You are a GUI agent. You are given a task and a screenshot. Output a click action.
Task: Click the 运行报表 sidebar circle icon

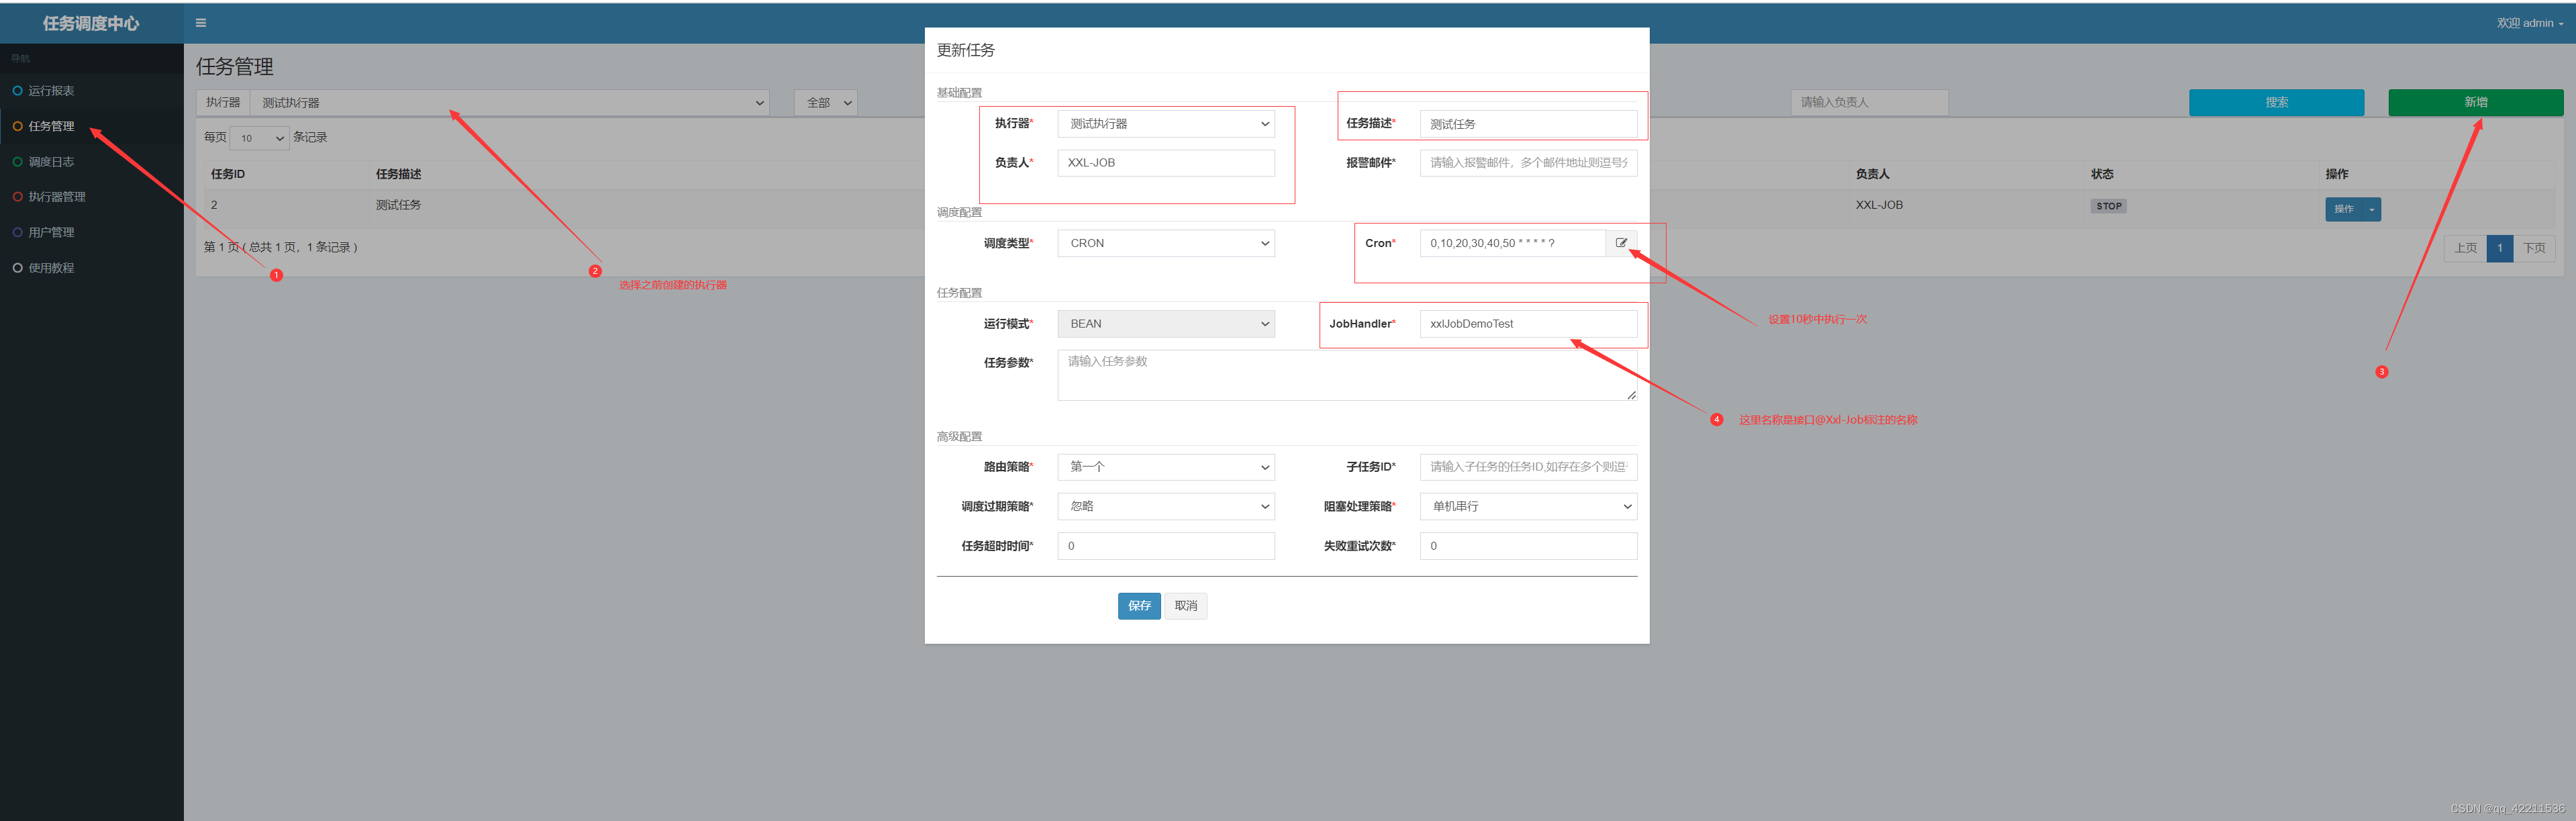pyautogui.click(x=17, y=91)
